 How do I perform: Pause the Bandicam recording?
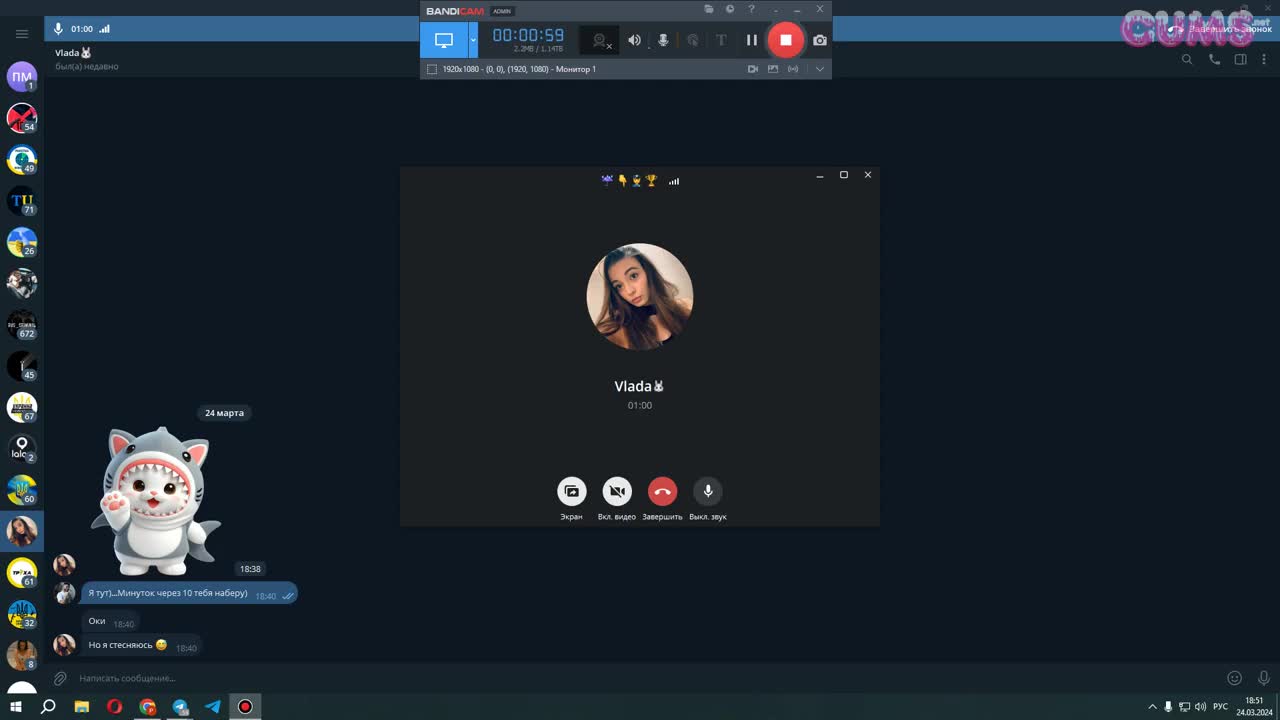pos(751,40)
